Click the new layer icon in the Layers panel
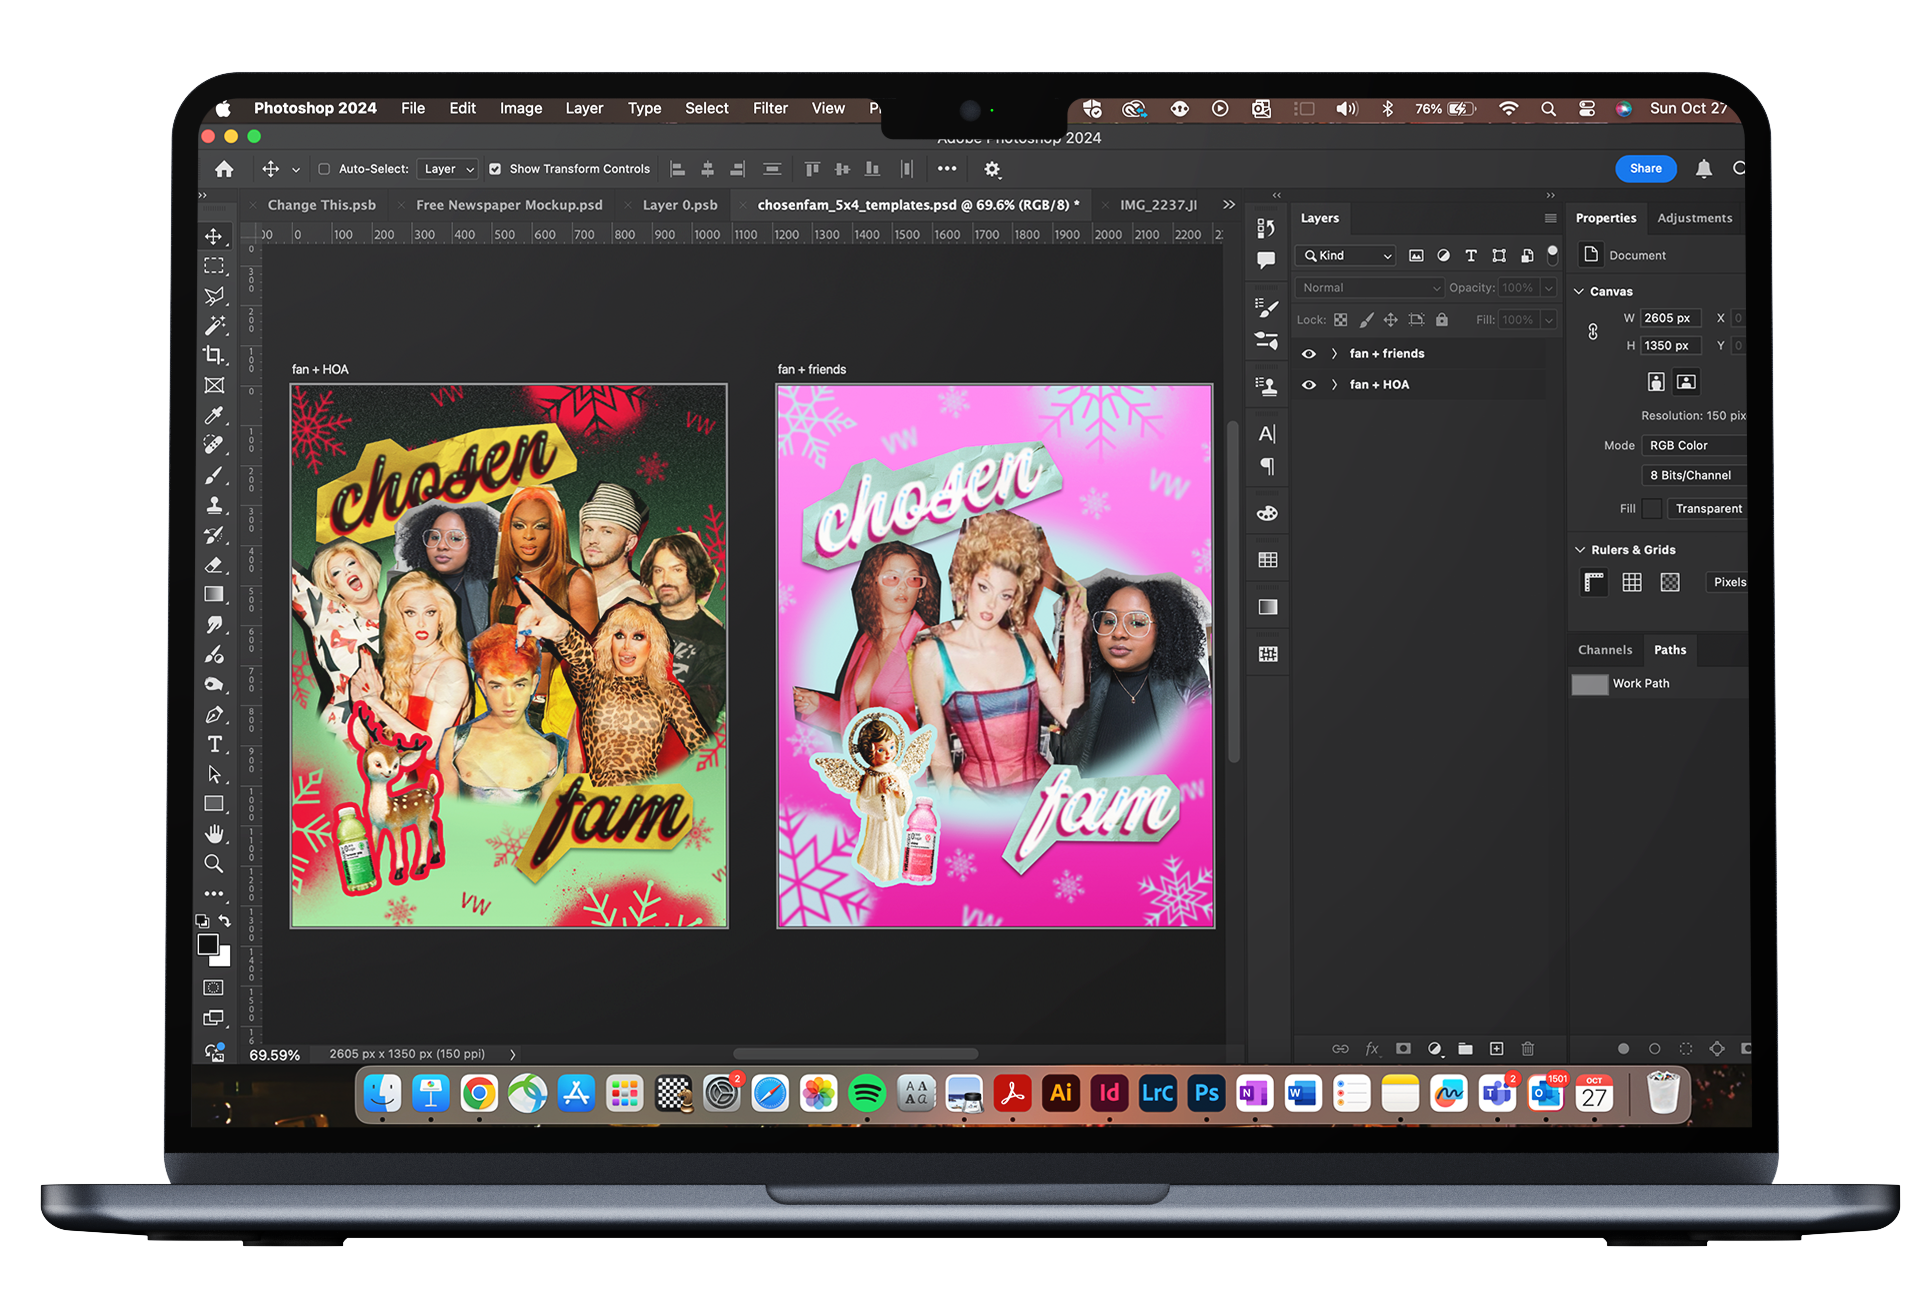Viewport: 1924px width, 1311px height. pyautogui.click(x=1496, y=1049)
